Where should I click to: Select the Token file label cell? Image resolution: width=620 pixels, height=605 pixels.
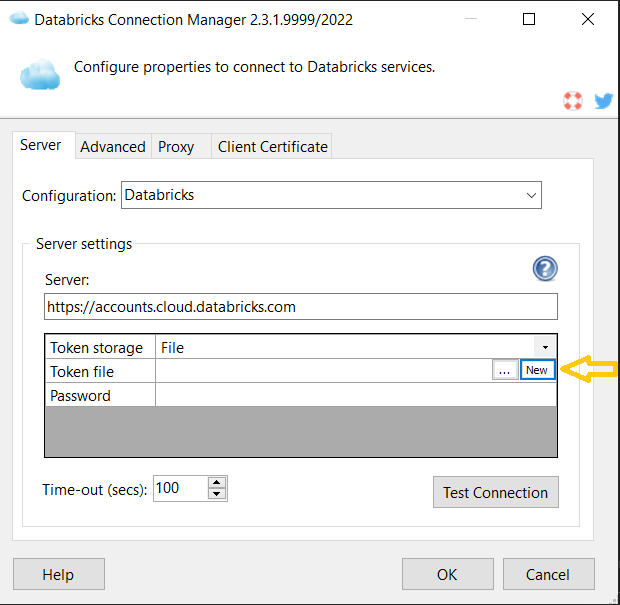click(100, 371)
